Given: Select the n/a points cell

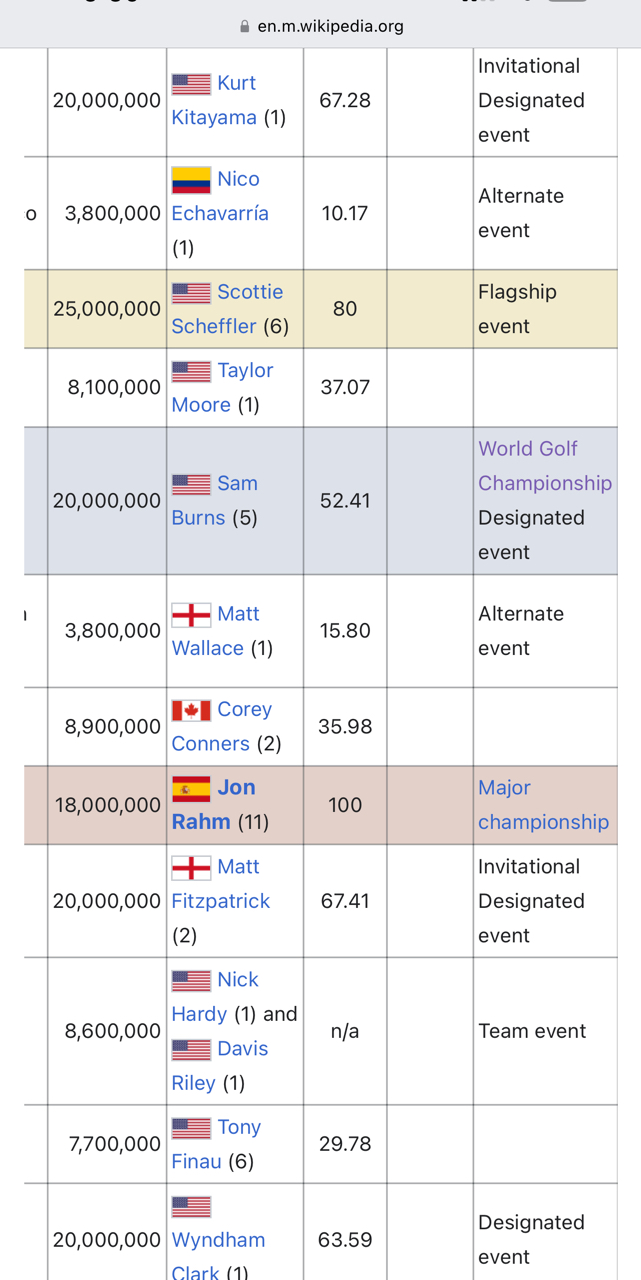Looking at the screenshot, I should (x=345, y=1031).
